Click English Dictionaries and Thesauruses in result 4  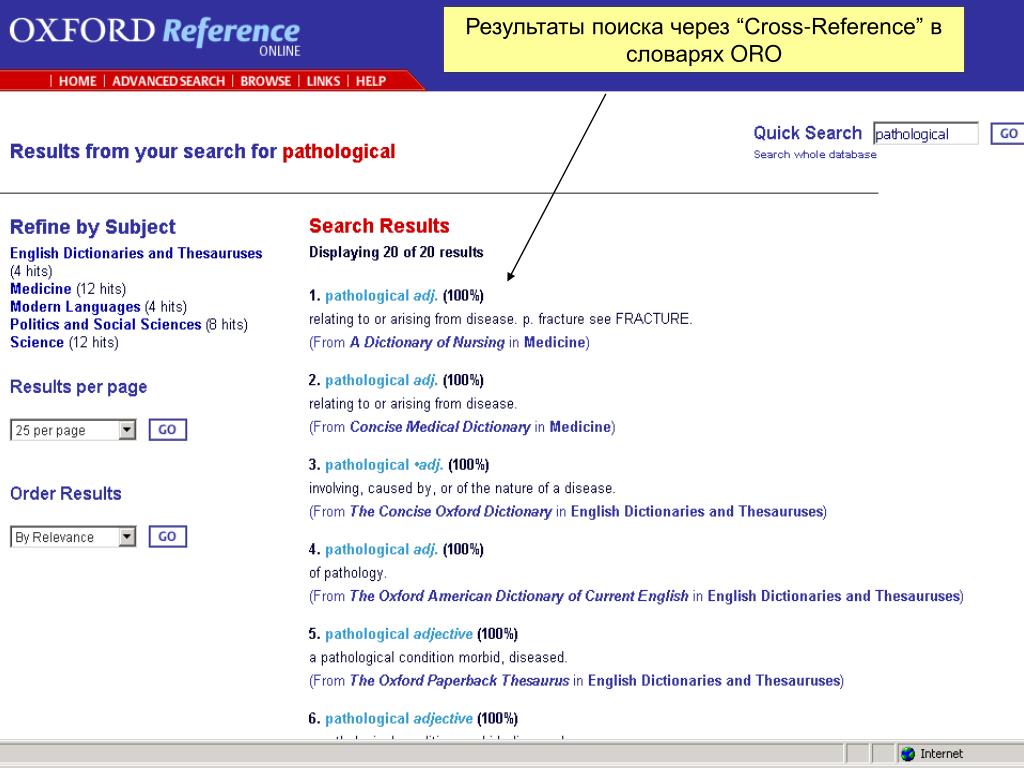click(x=833, y=596)
